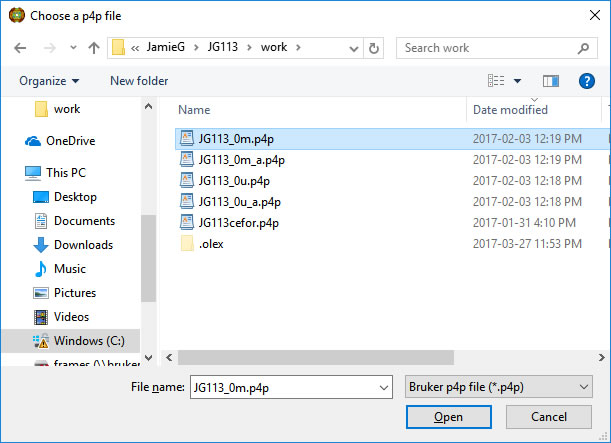The height and width of the screenshot is (443, 611).
Task: Select Downloads in the navigation pane
Action: click(x=83, y=245)
